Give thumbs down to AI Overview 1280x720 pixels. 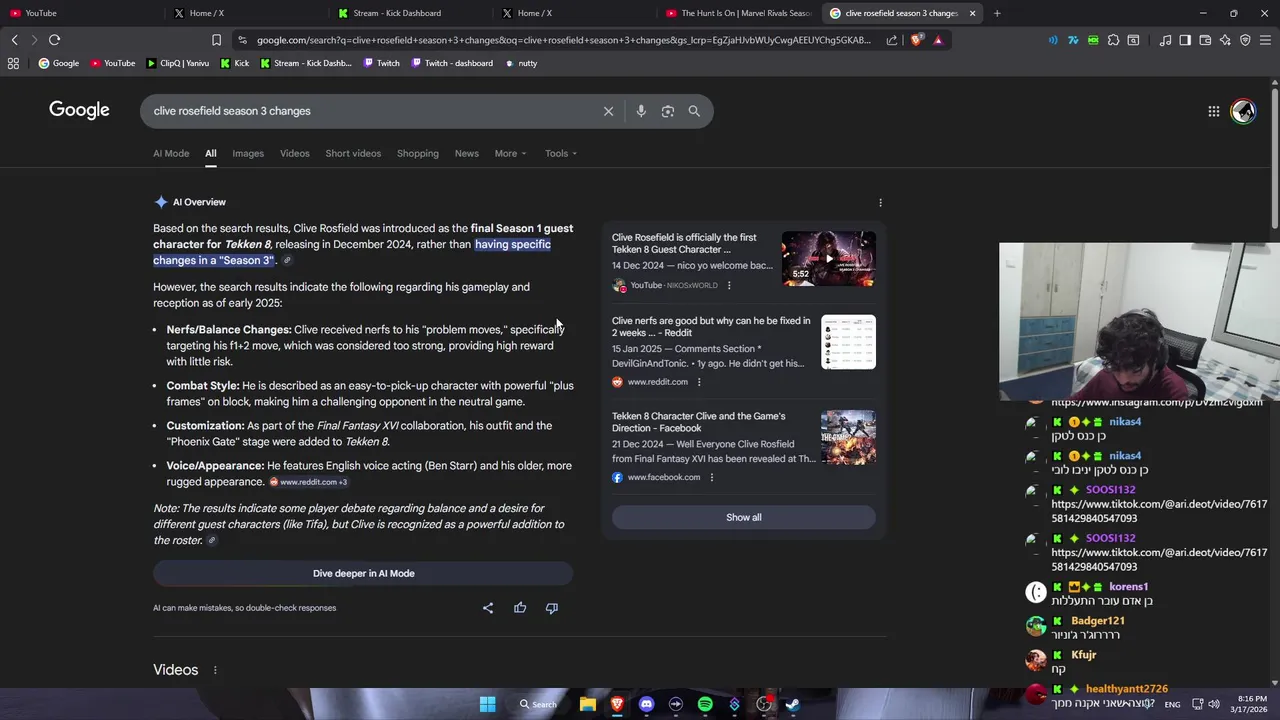[552, 608]
